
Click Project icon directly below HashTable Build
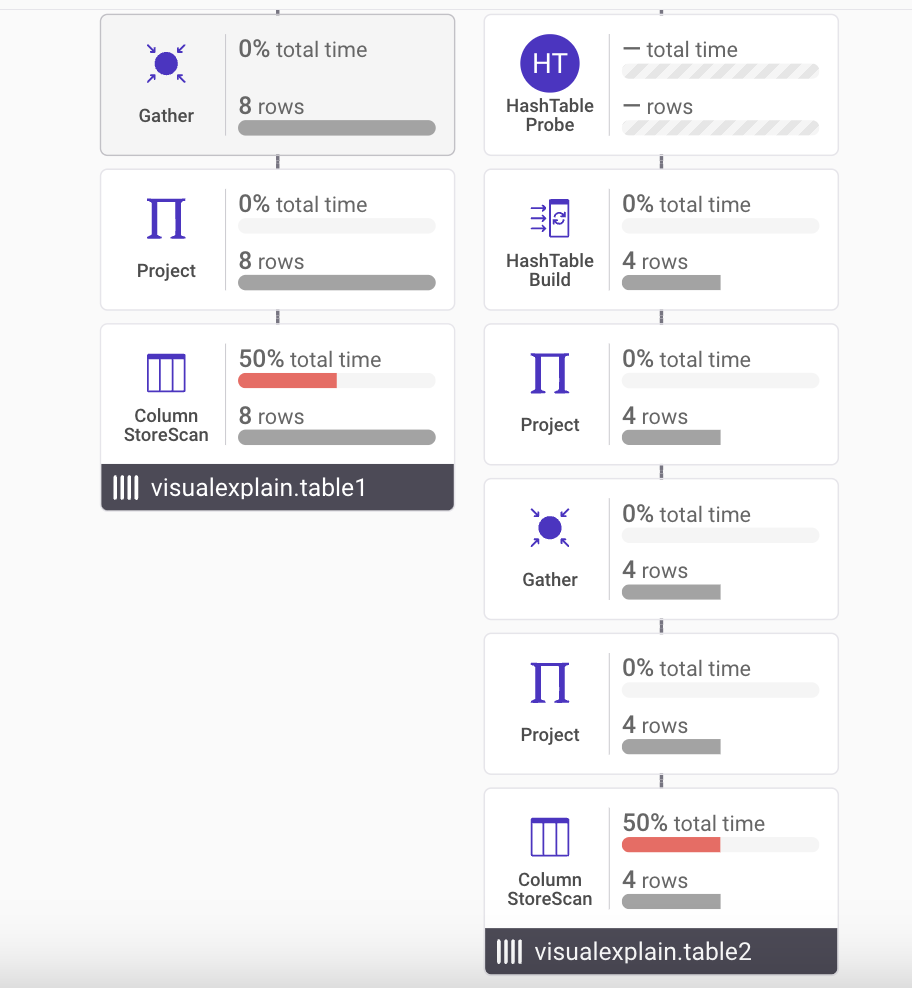550,373
